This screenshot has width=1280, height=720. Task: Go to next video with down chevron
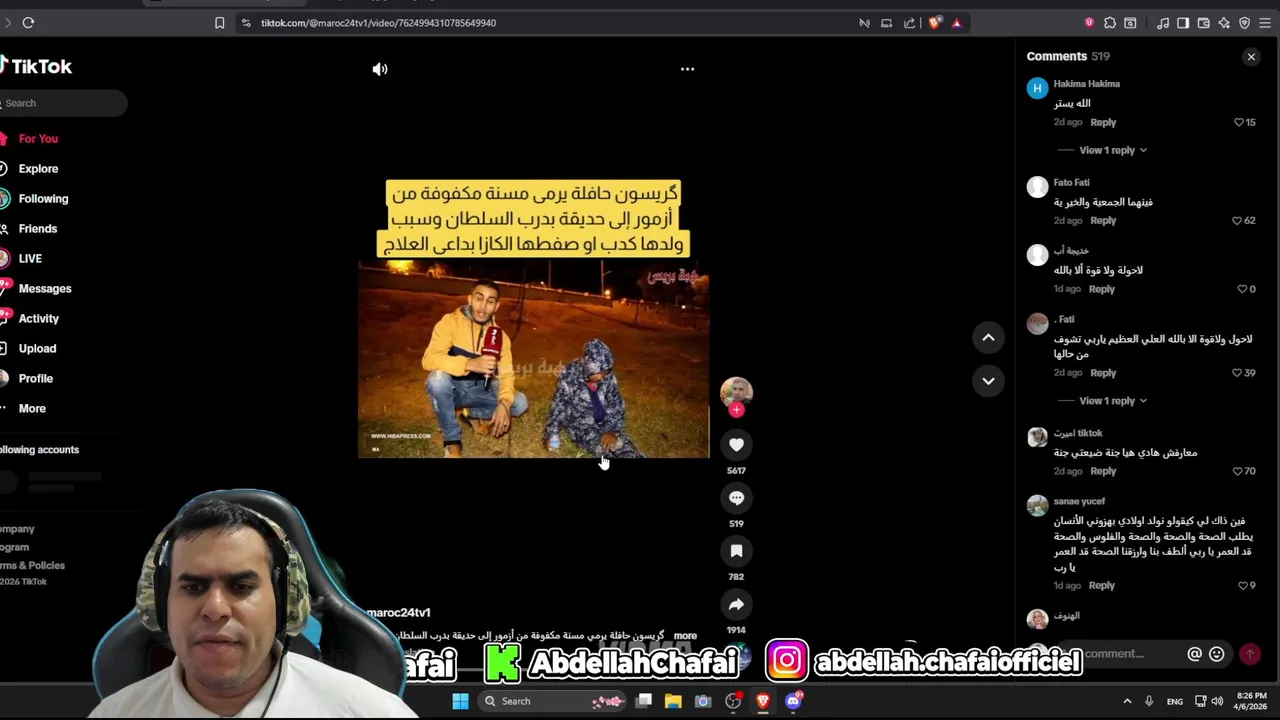point(988,381)
